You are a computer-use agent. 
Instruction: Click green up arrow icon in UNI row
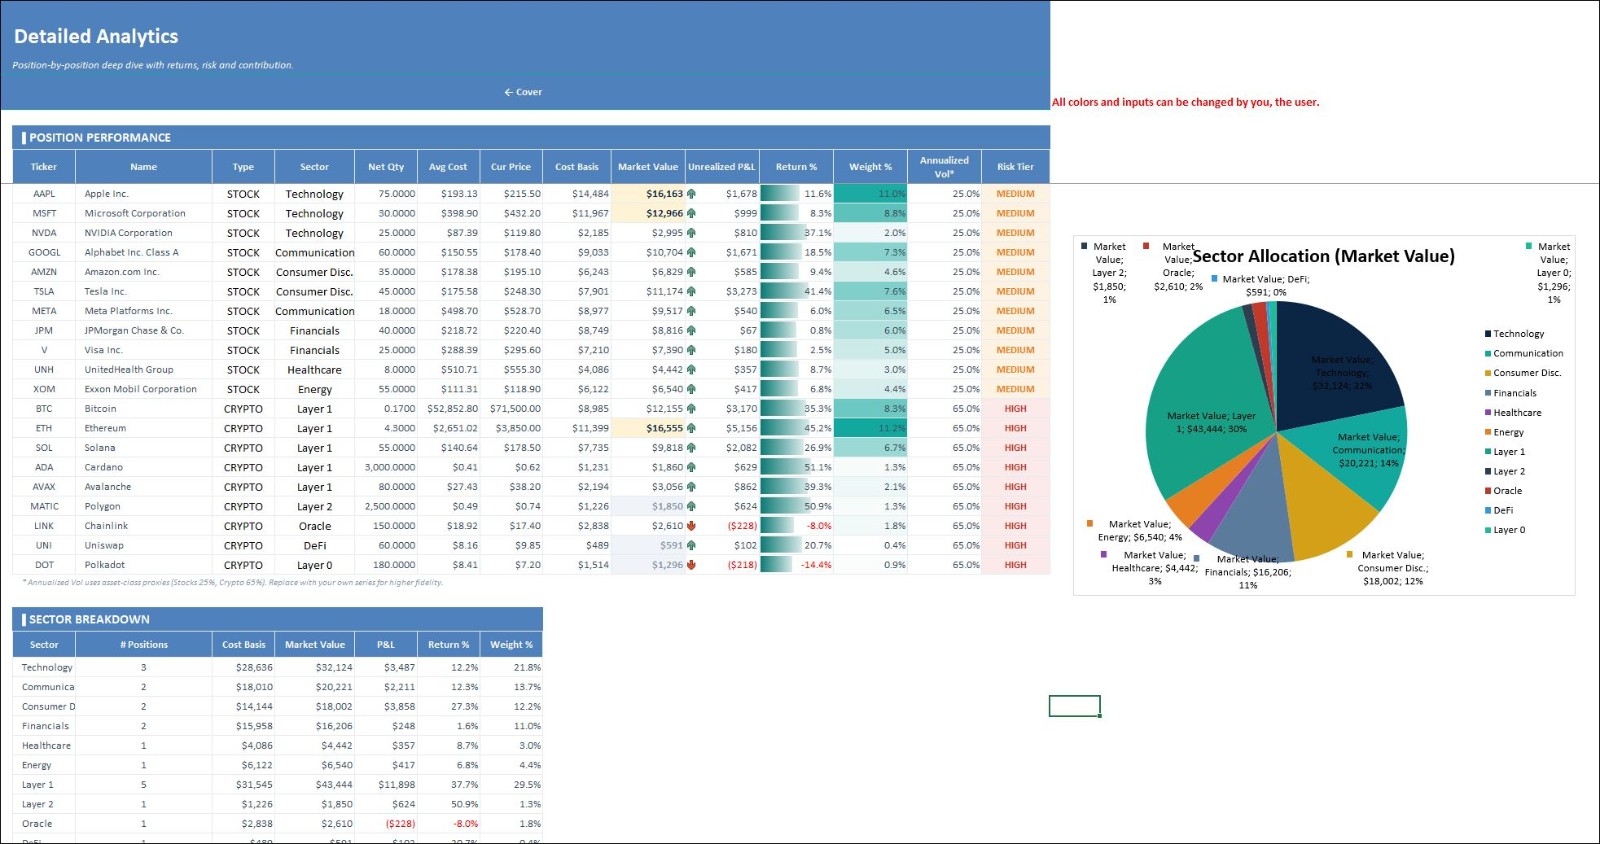[691, 545]
